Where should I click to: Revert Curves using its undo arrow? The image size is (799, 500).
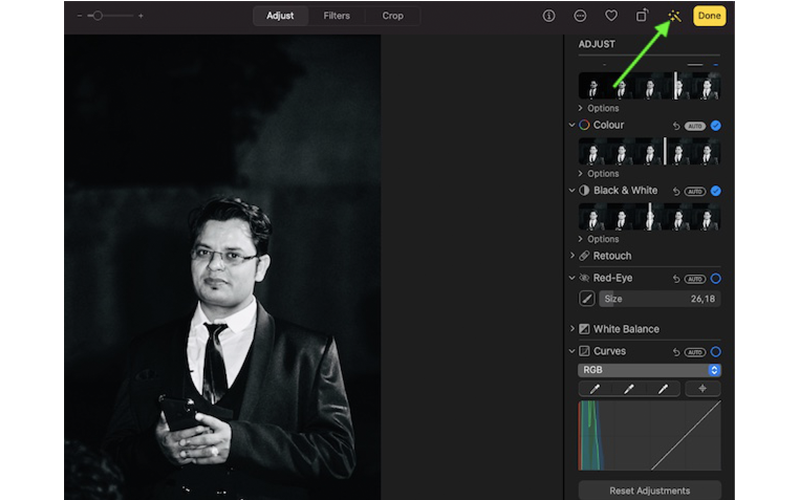tap(676, 352)
